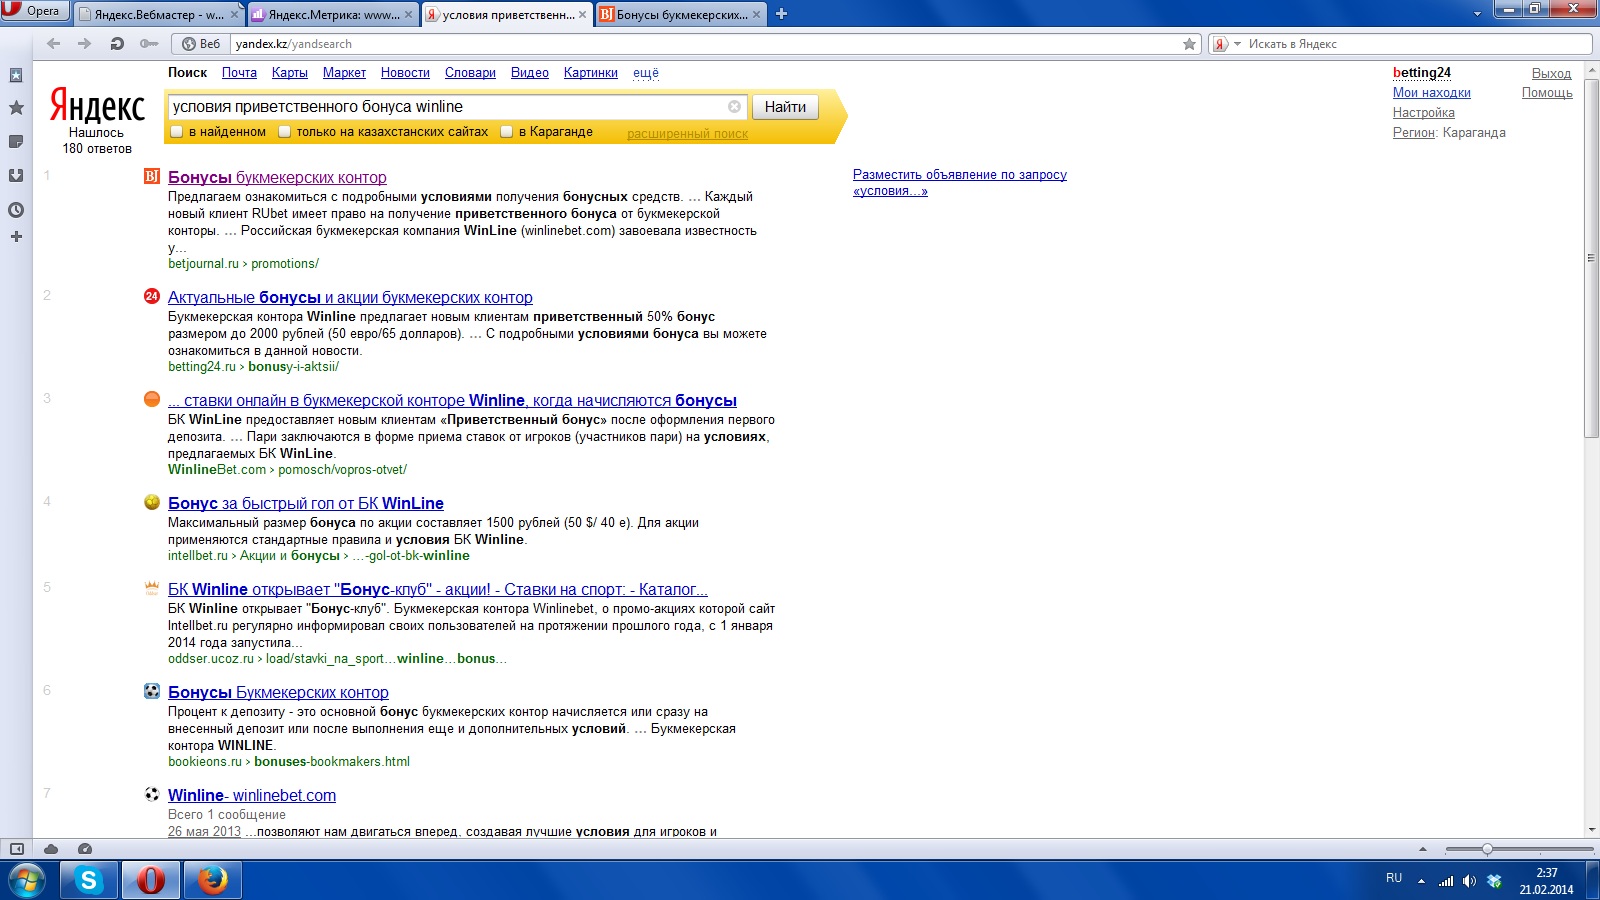The height and width of the screenshot is (900, 1600).
Task: Open the Помощь help link
Action: pyautogui.click(x=1547, y=93)
